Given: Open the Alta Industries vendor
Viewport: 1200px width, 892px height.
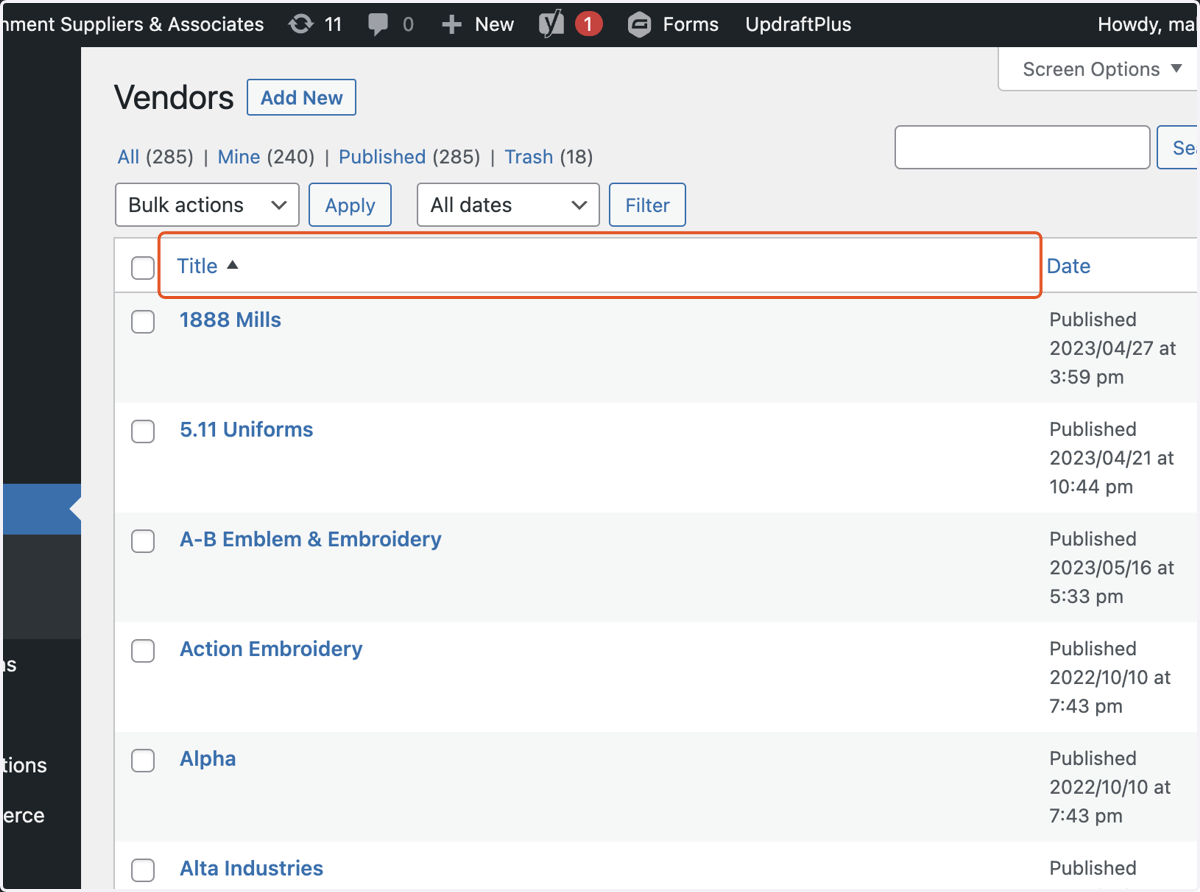Looking at the screenshot, I should 251,868.
